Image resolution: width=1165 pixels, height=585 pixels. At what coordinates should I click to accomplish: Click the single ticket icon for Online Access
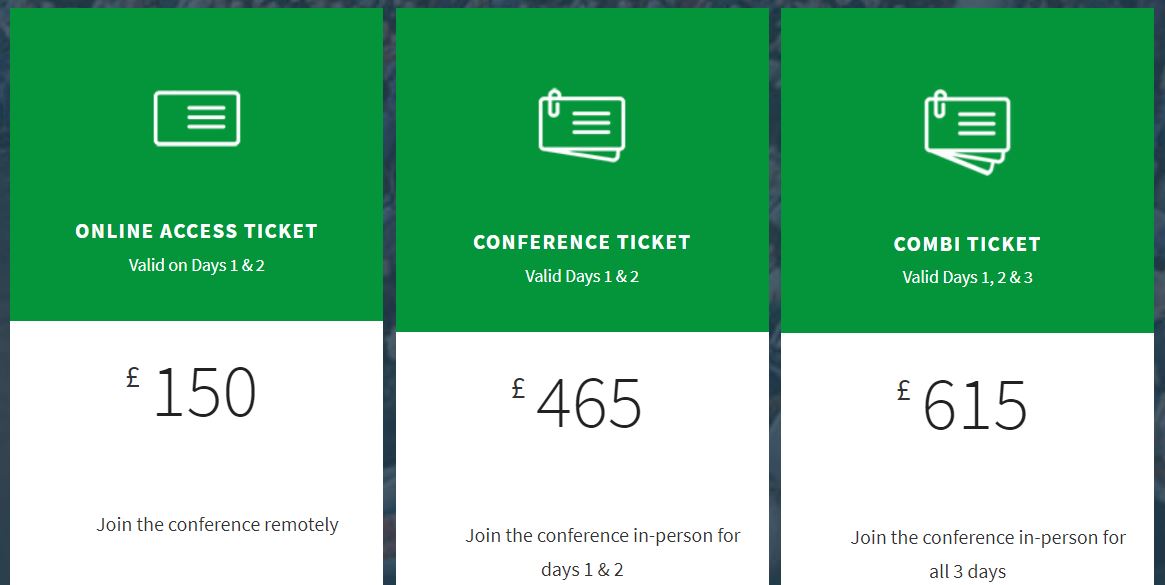[x=197, y=119]
